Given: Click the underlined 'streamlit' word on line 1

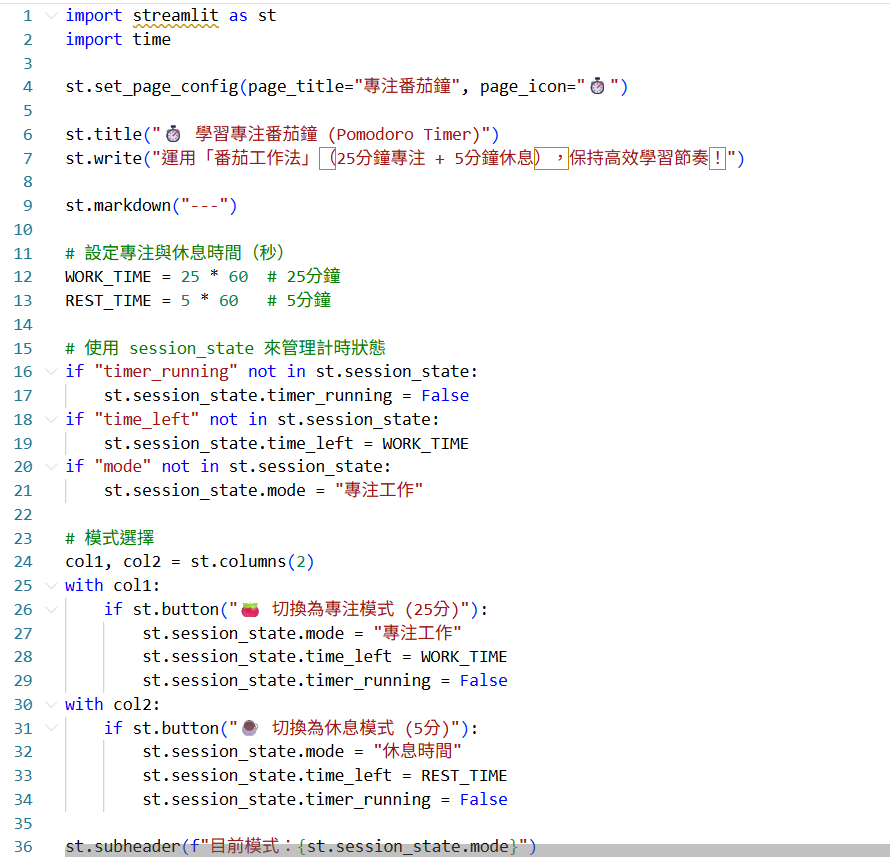Looking at the screenshot, I should coord(175,16).
